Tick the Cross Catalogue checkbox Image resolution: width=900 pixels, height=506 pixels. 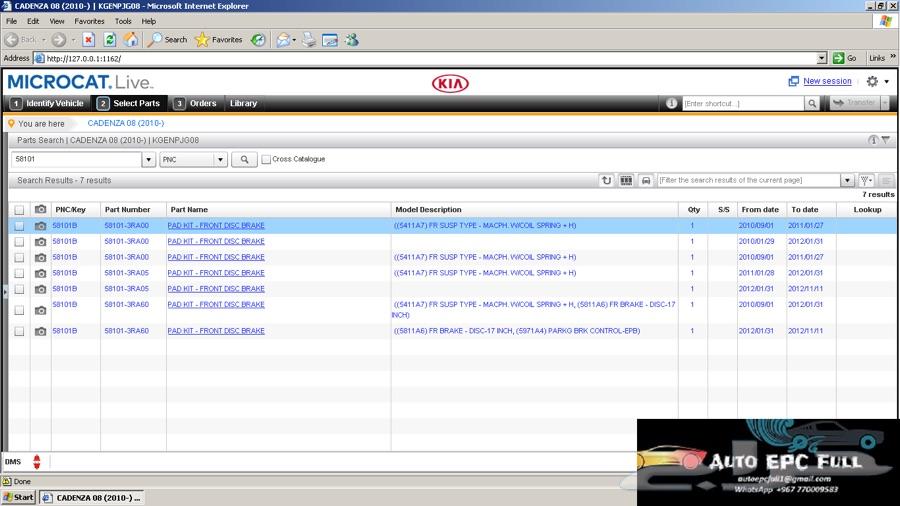pos(266,159)
